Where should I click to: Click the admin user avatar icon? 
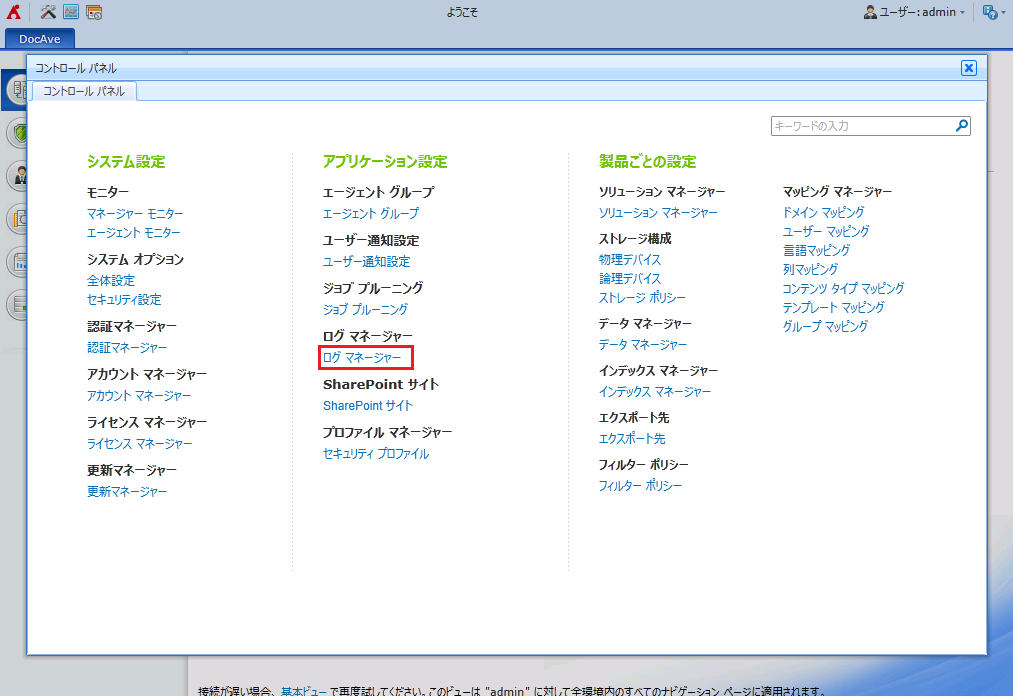(870, 13)
